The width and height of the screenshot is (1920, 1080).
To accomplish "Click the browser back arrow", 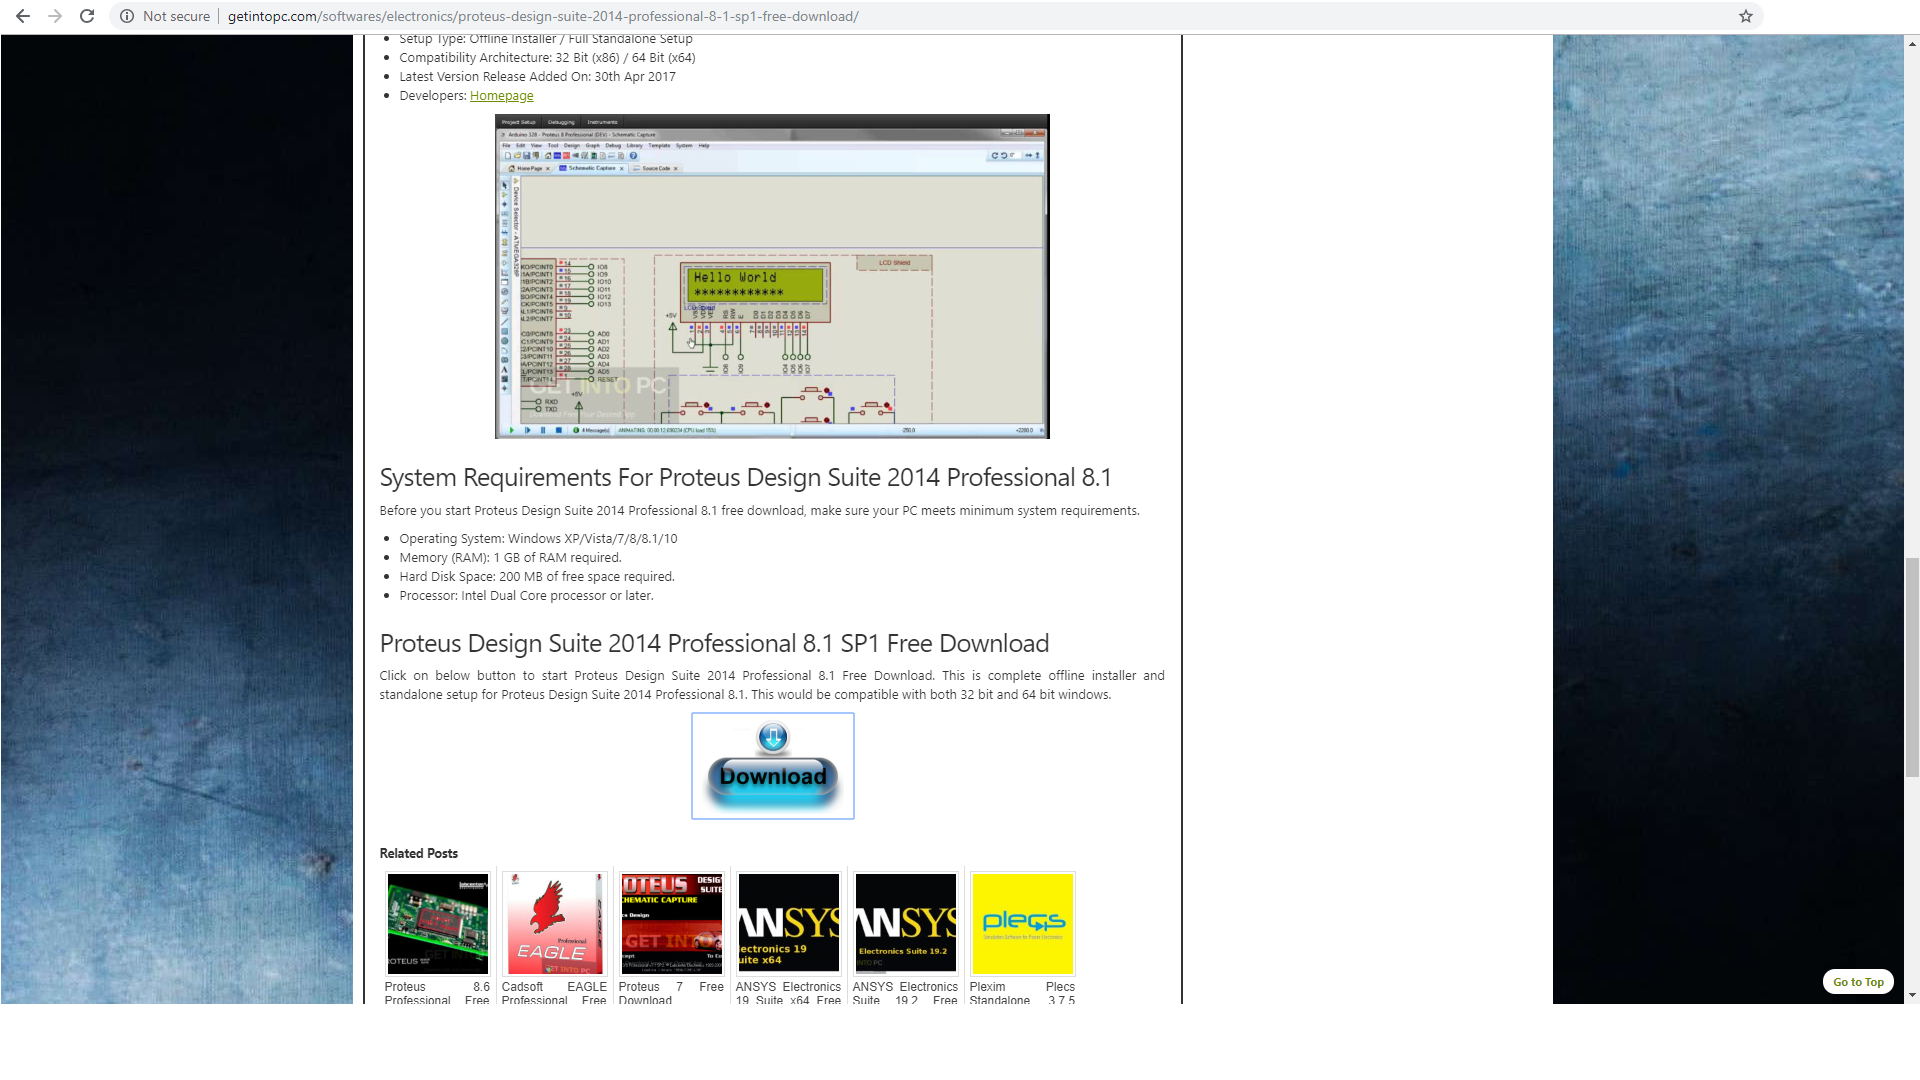I will click(x=23, y=16).
